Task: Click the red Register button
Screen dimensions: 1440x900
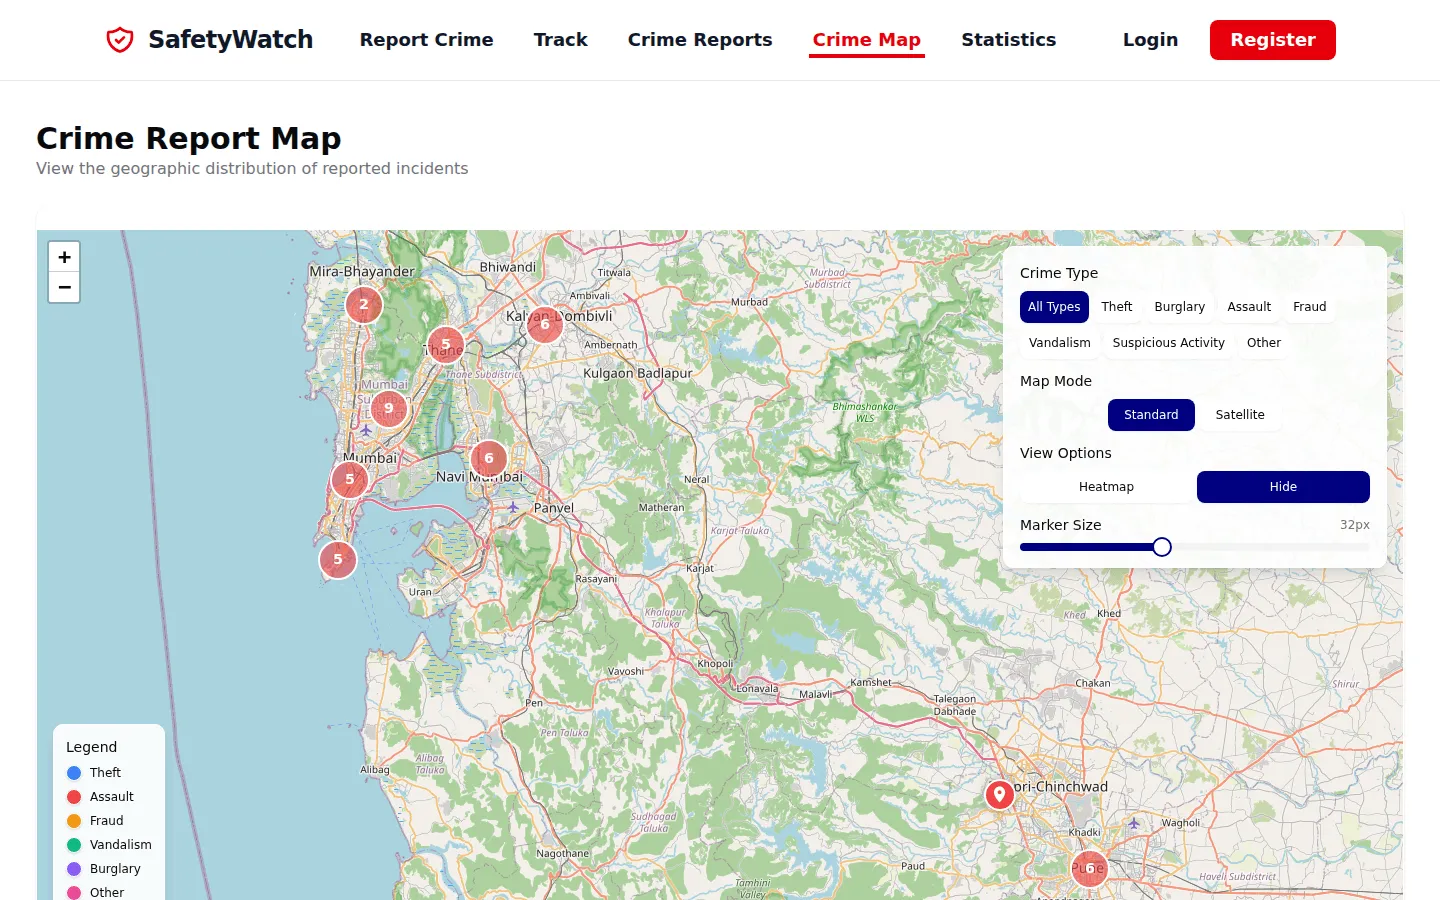Action: 1273,40
